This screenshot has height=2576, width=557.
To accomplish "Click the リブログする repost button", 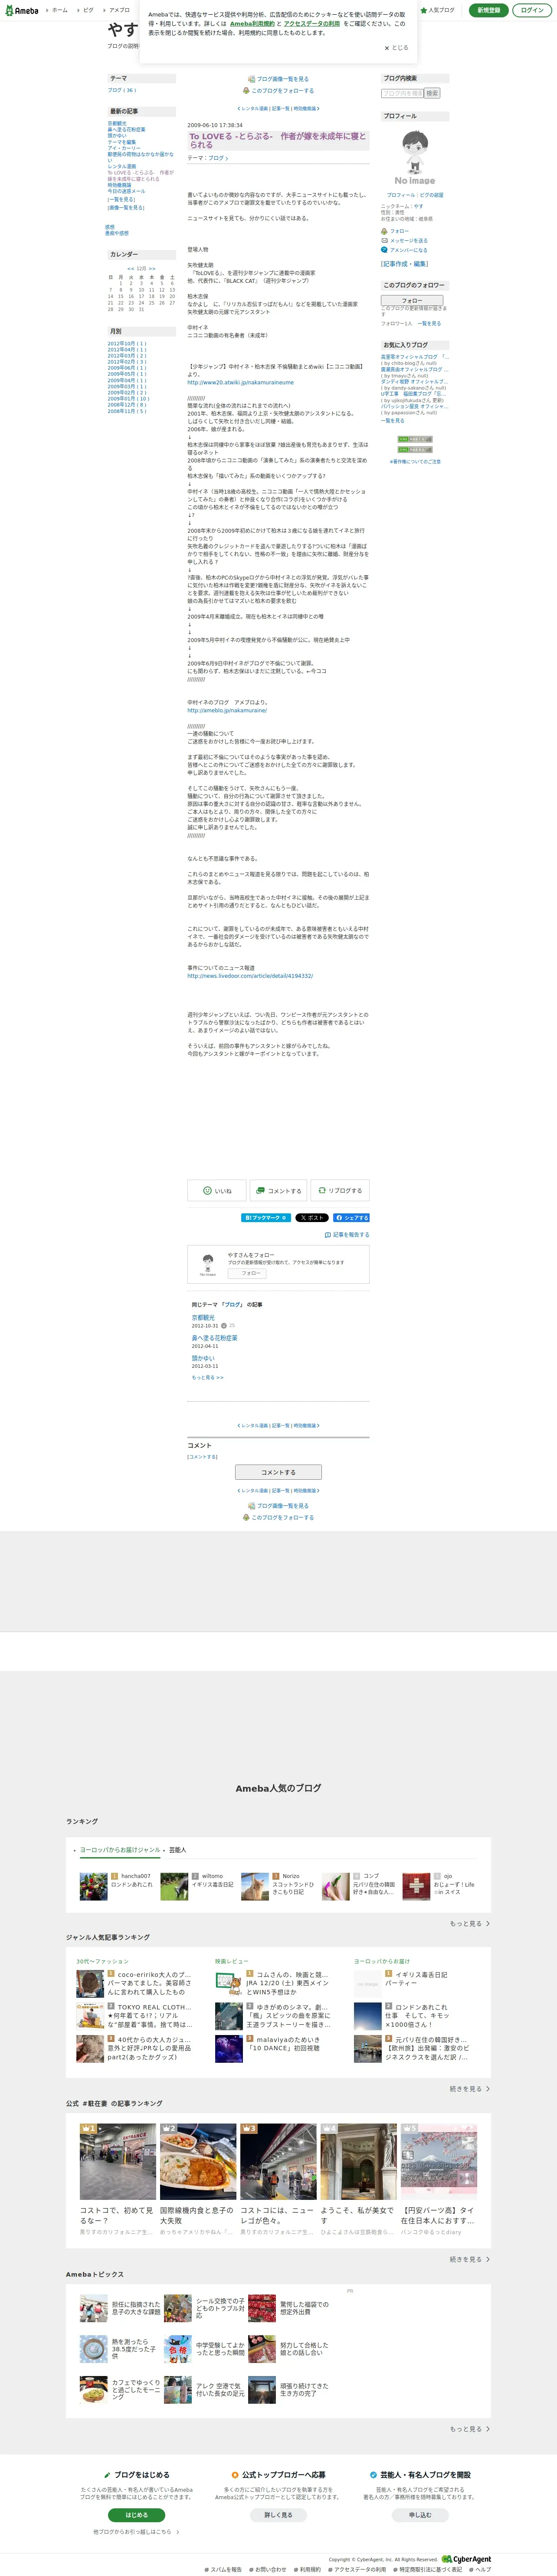I will [x=340, y=1190].
